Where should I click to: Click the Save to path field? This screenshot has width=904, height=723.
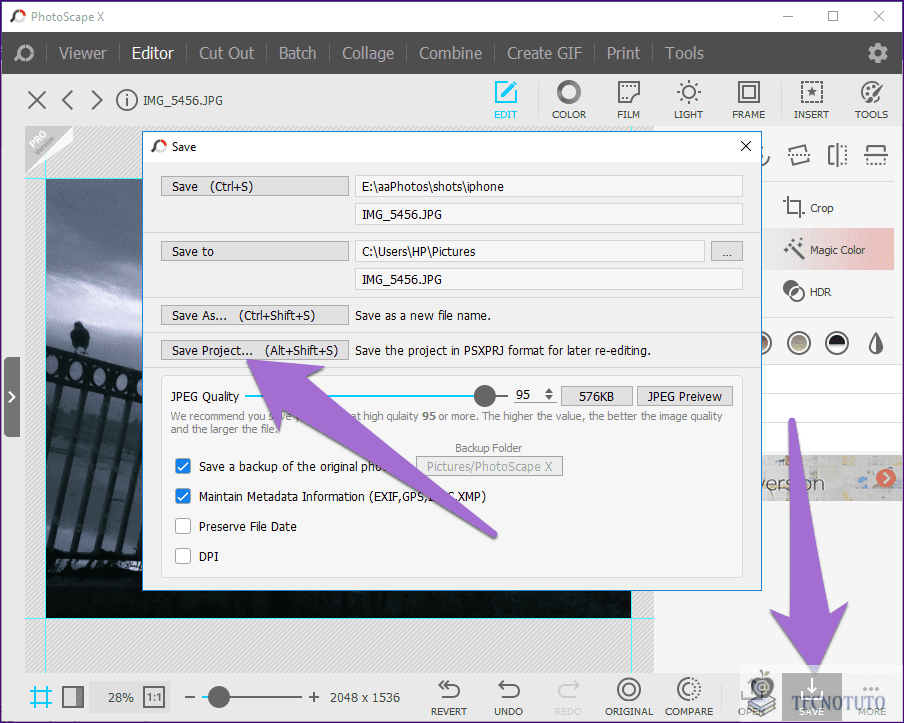[530, 251]
